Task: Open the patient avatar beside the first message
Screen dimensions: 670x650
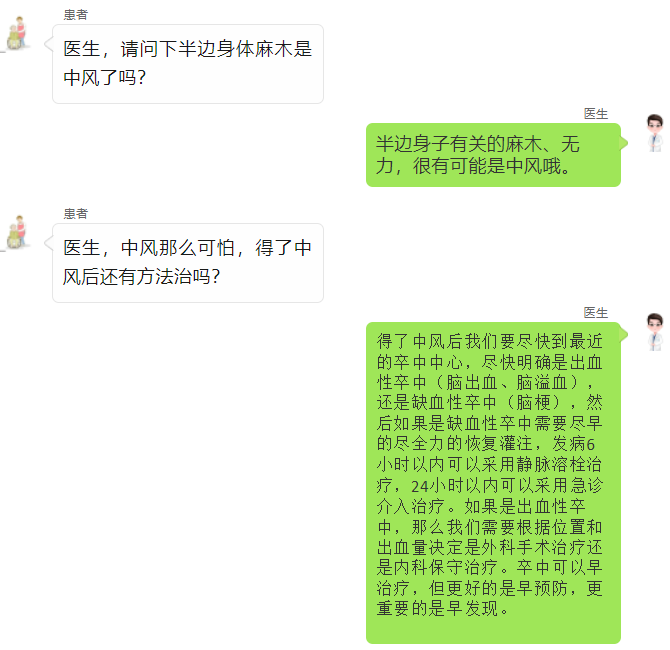Action: click(16, 33)
